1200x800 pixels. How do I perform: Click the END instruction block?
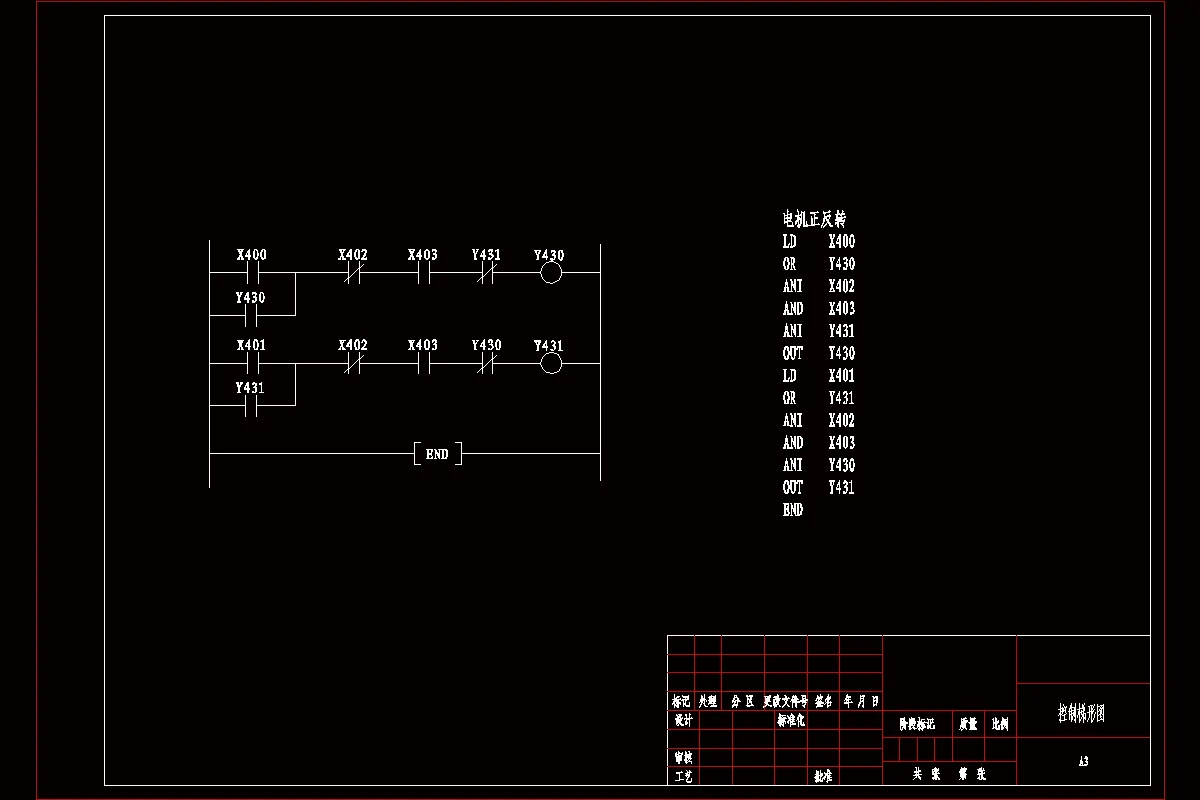436,452
